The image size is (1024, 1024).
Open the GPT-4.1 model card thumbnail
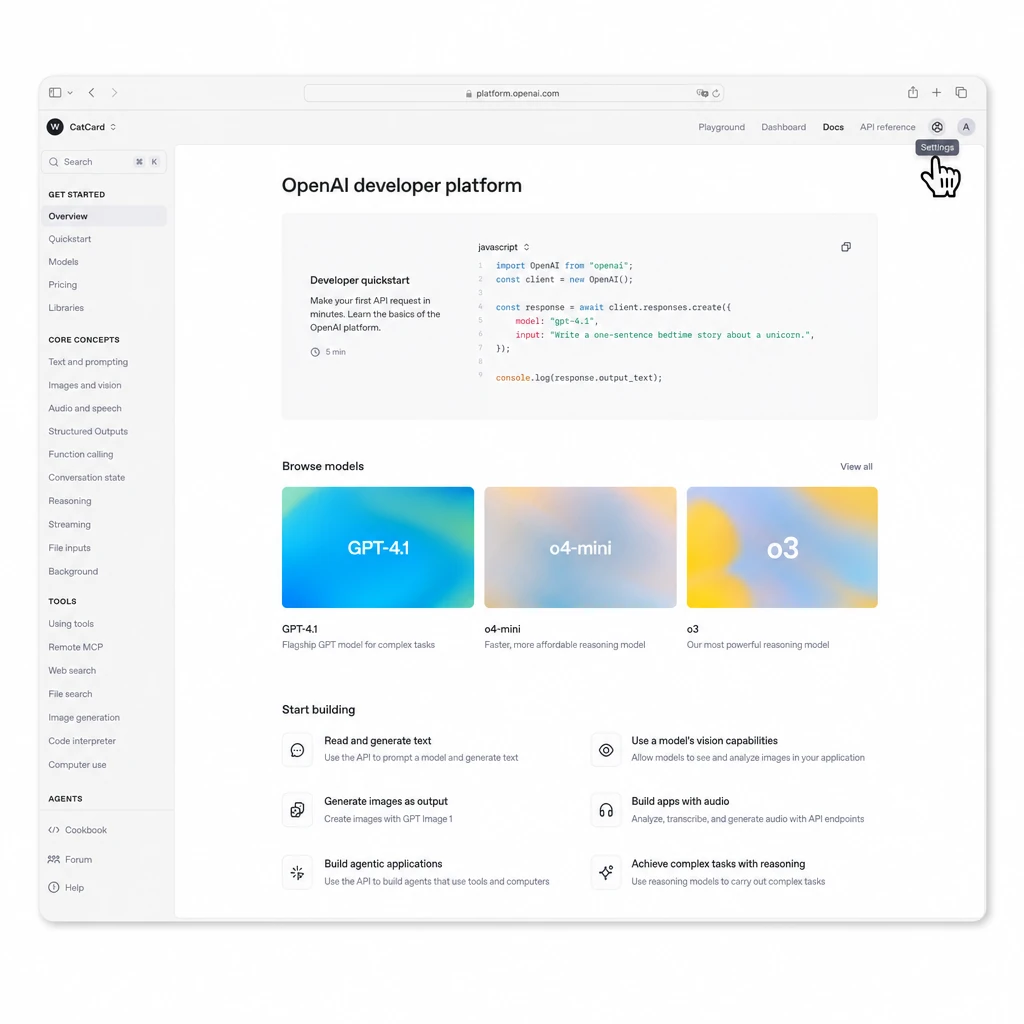[378, 547]
